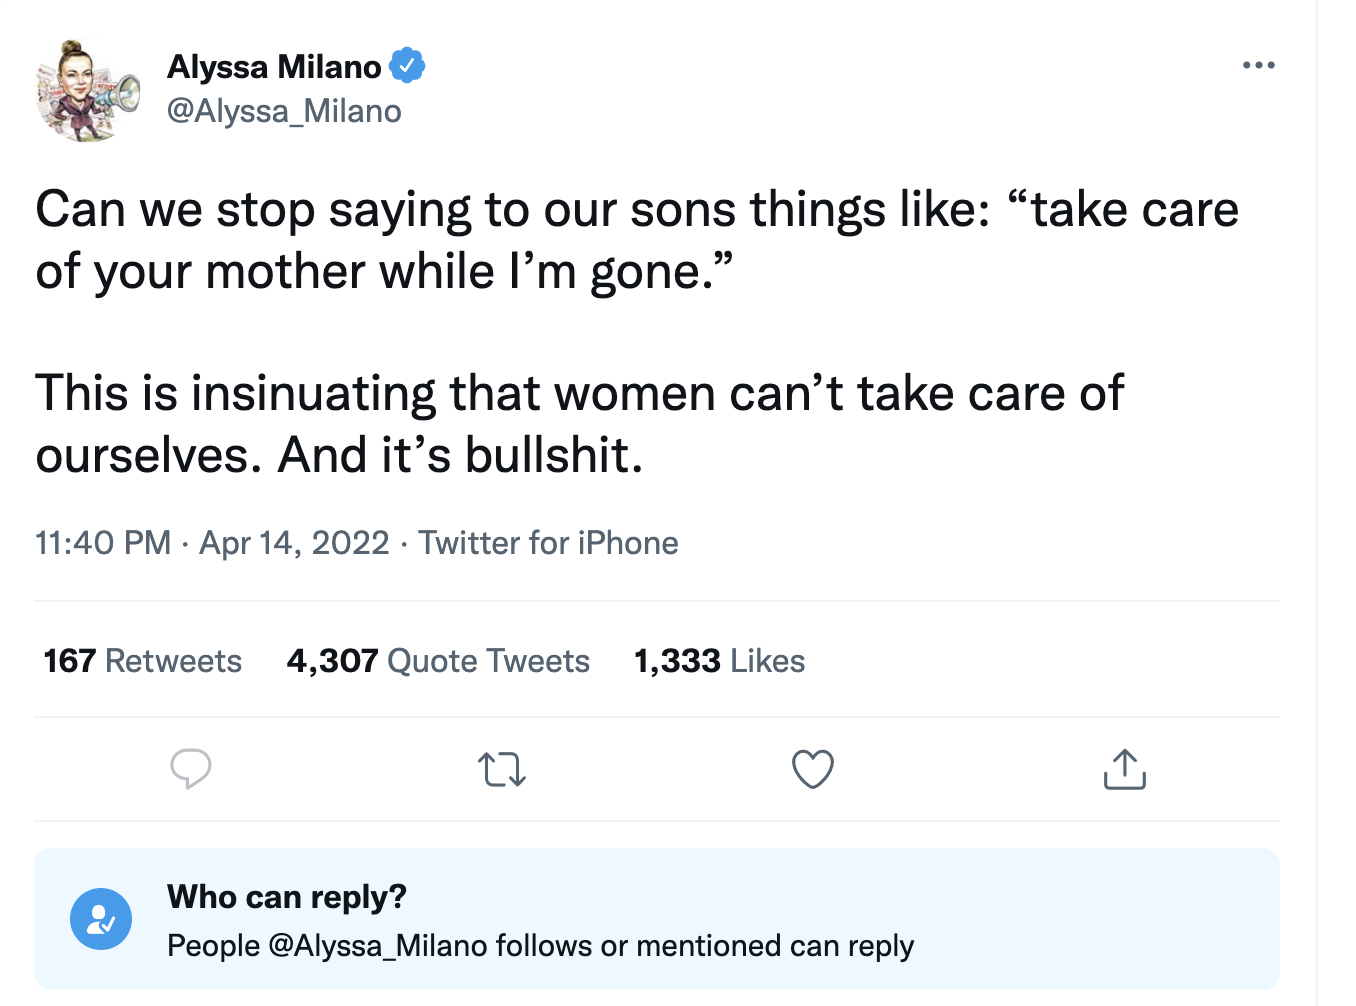Like the tweet with the heart icon
Viewport: 1356px width, 1006px height.
[x=812, y=769]
